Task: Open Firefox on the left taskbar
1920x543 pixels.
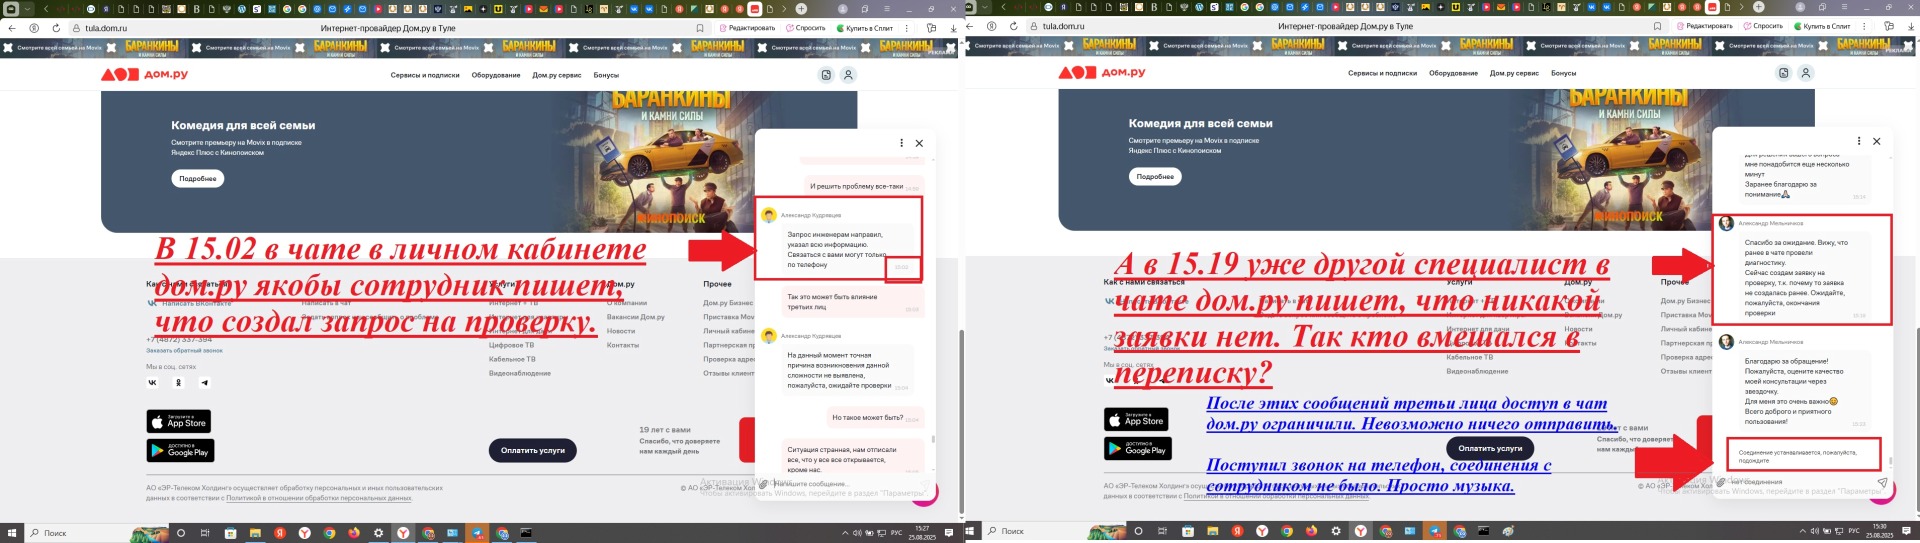Action: tap(354, 533)
